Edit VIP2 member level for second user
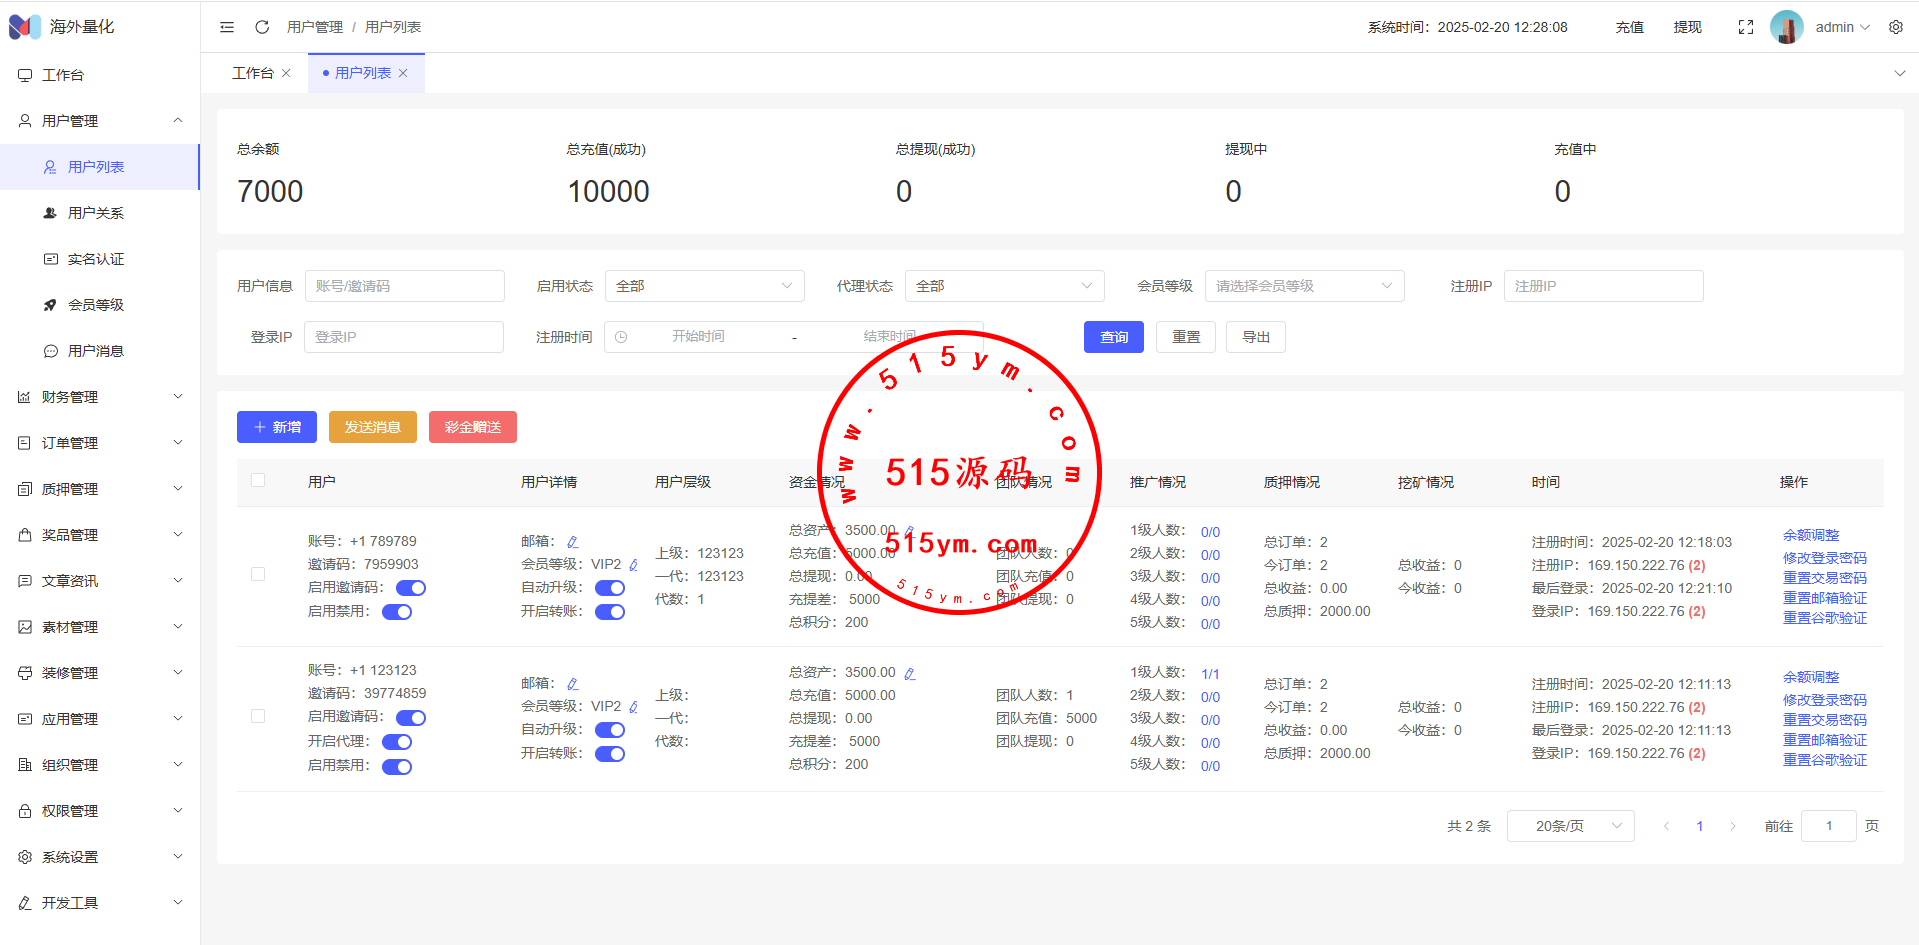Viewport: 1919px width, 945px height. [633, 707]
